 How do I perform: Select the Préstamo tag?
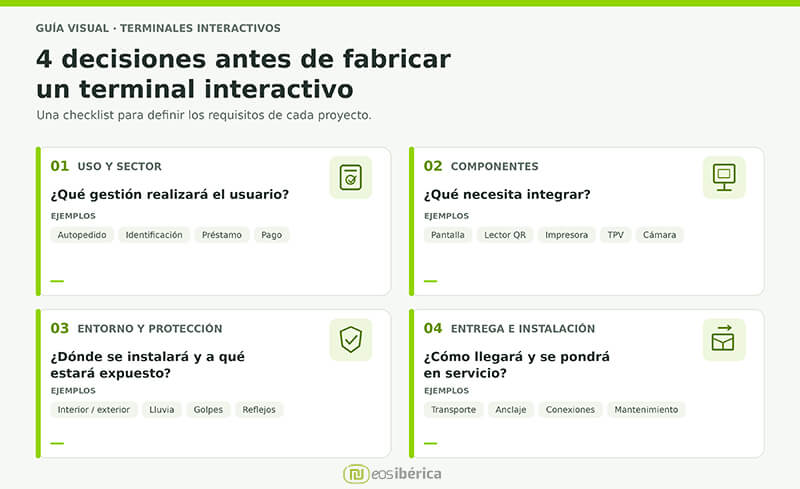221,235
